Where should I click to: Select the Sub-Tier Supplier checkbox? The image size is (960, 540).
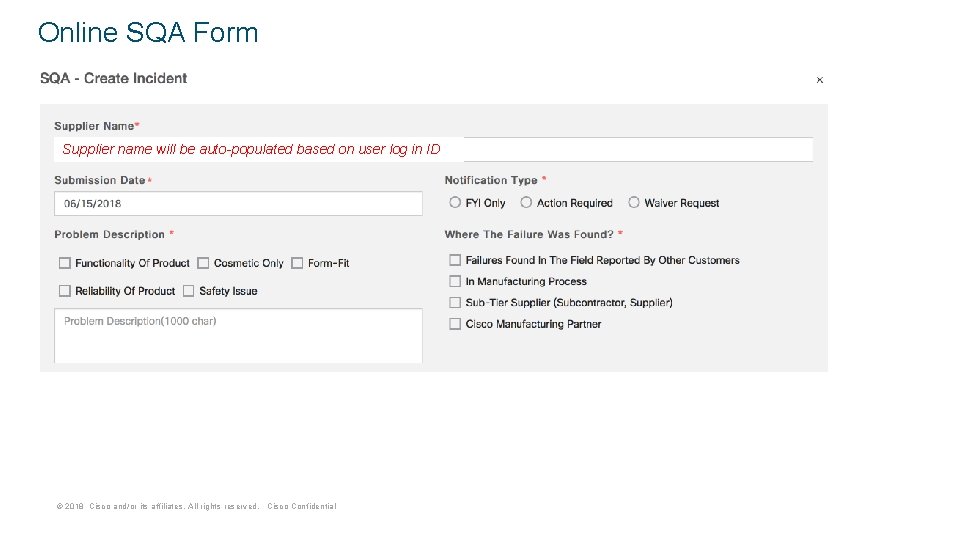tap(456, 302)
